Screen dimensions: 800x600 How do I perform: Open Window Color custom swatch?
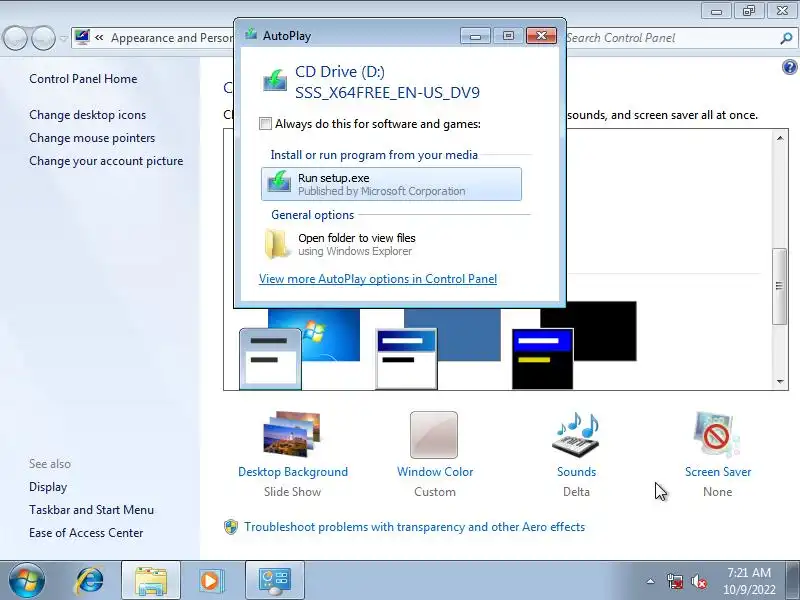click(x=434, y=435)
